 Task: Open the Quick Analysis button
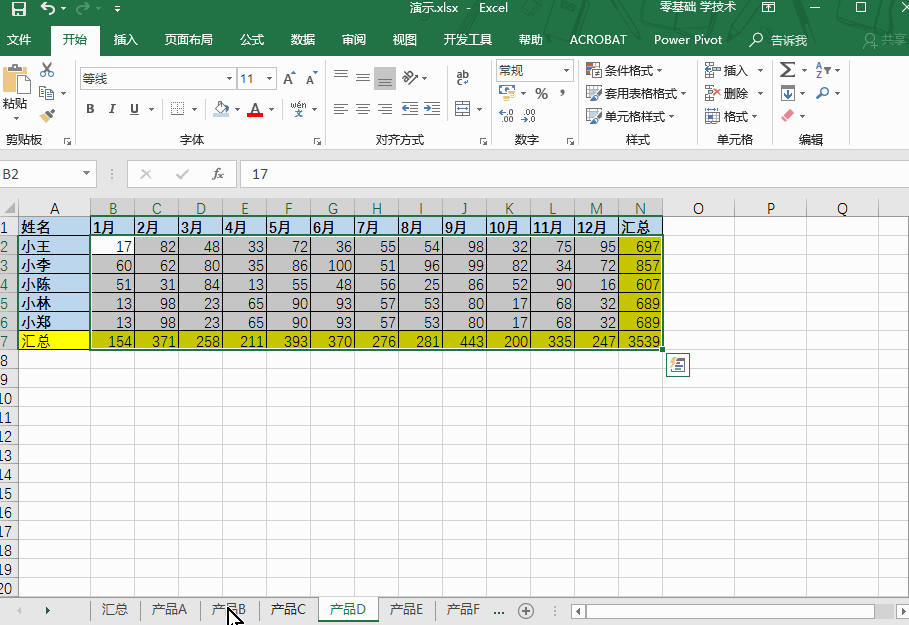tap(678, 365)
